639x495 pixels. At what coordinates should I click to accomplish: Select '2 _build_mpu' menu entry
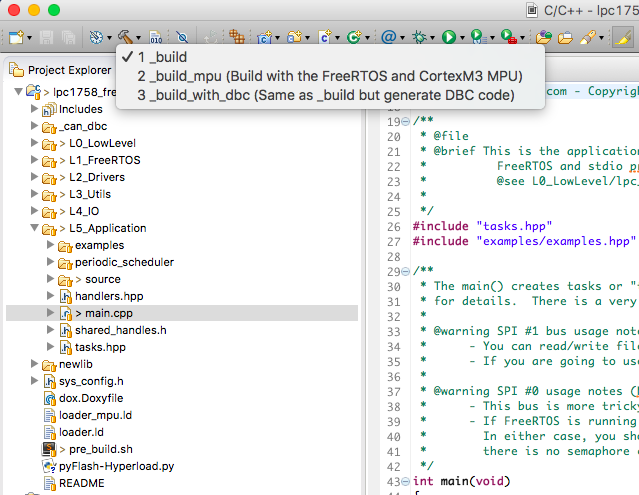pyautogui.click(x=330, y=76)
